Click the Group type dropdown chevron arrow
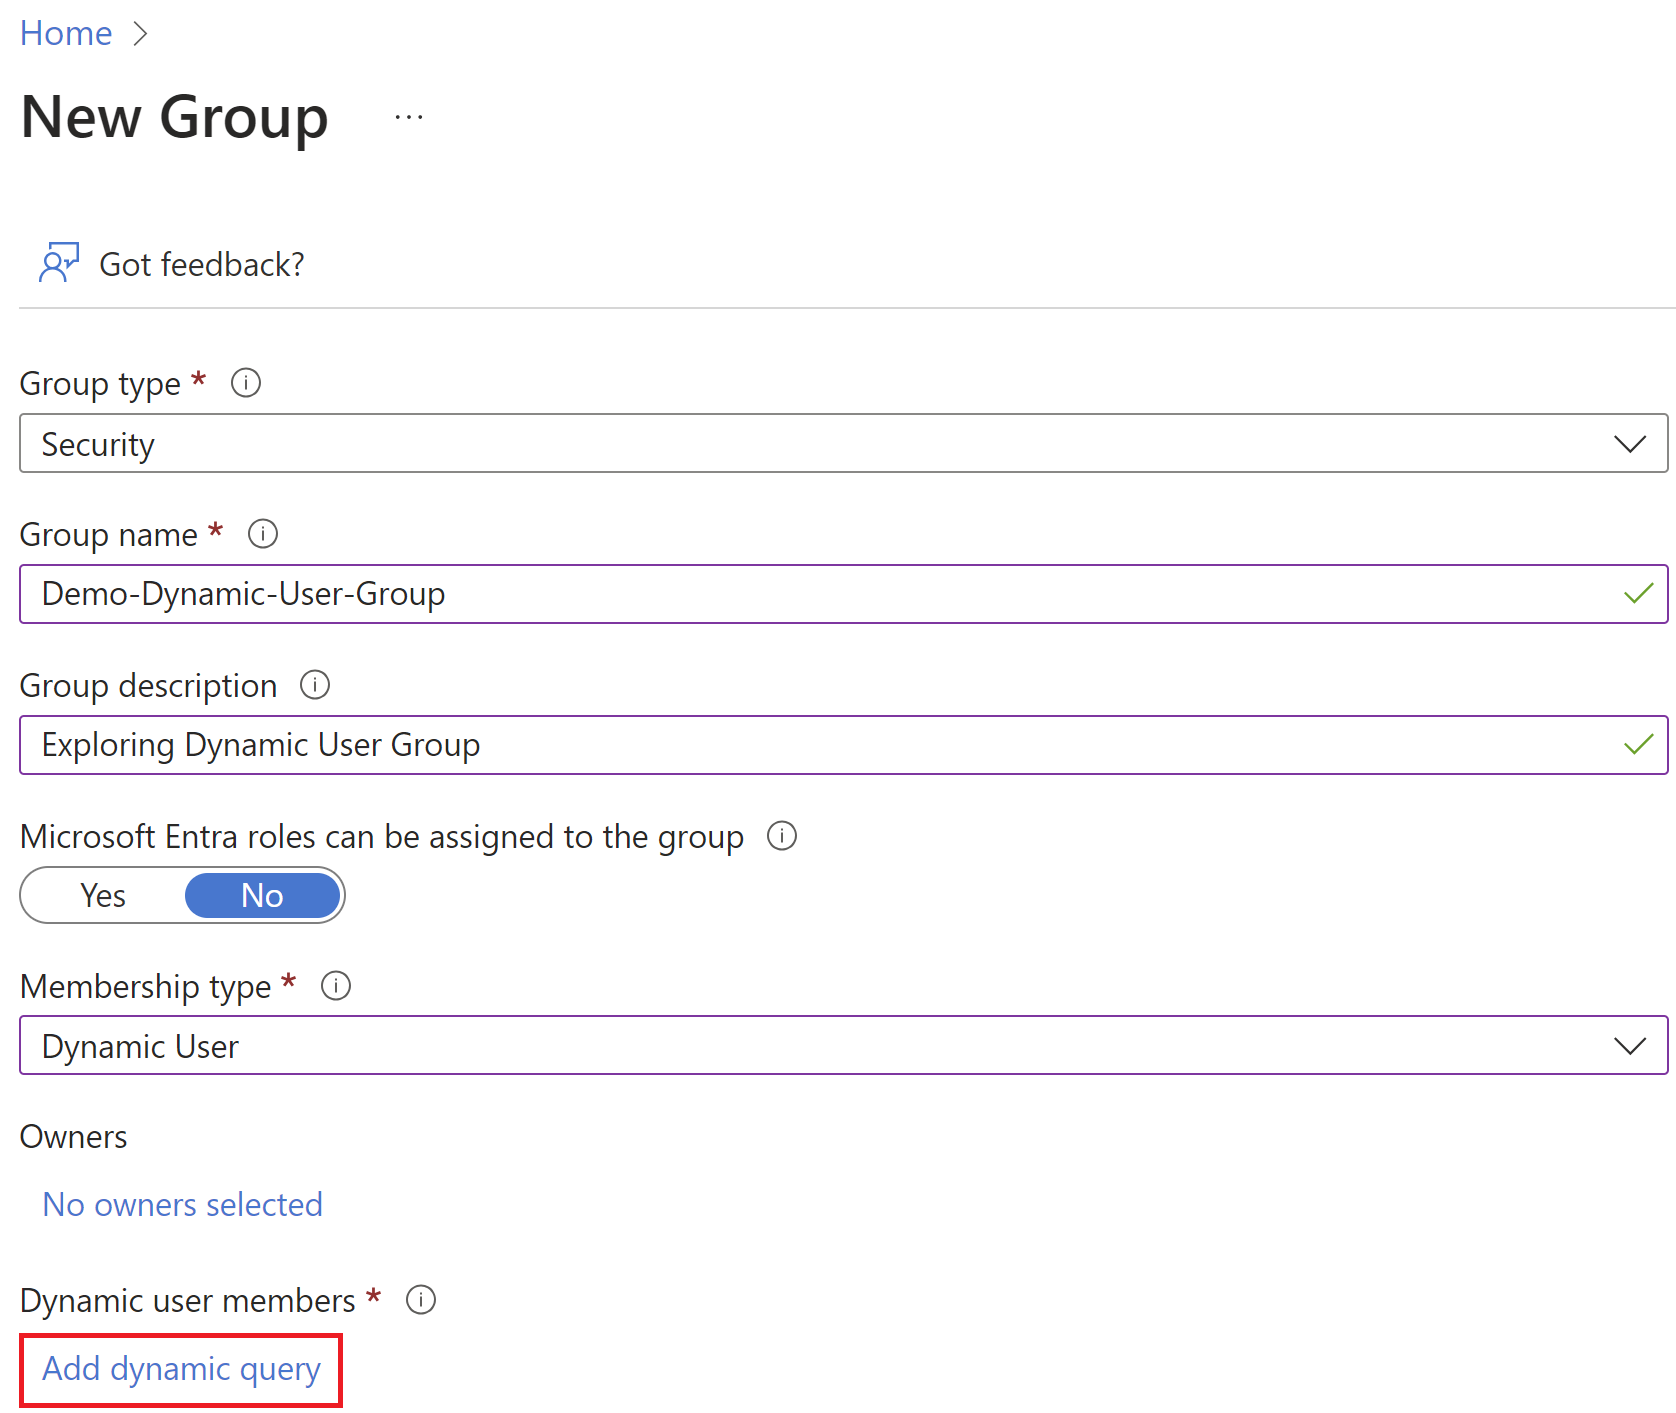The width and height of the screenshot is (1676, 1413). pyautogui.click(x=1629, y=444)
